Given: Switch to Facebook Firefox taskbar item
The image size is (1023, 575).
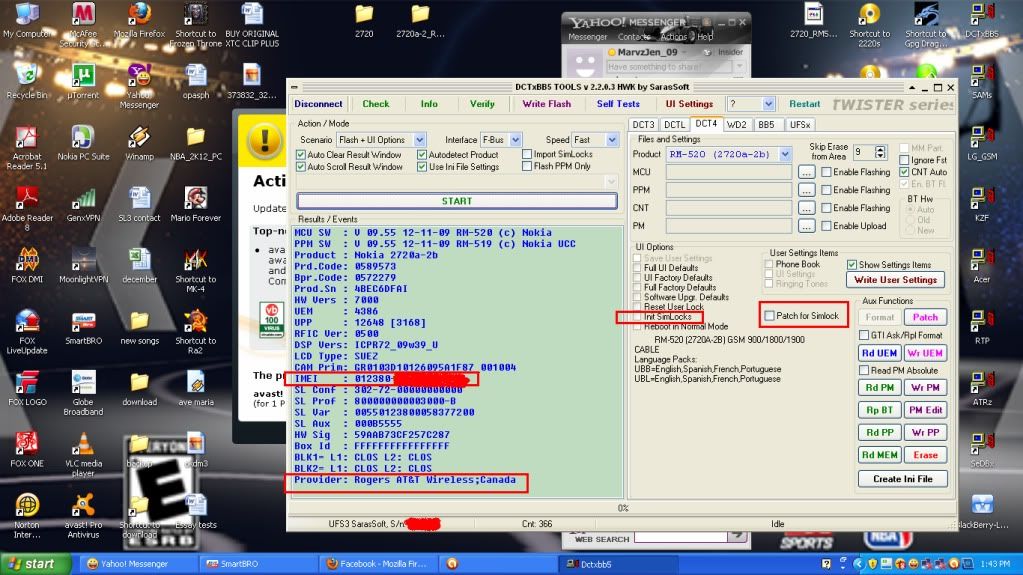Looking at the screenshot, I should tap(377, 564).
